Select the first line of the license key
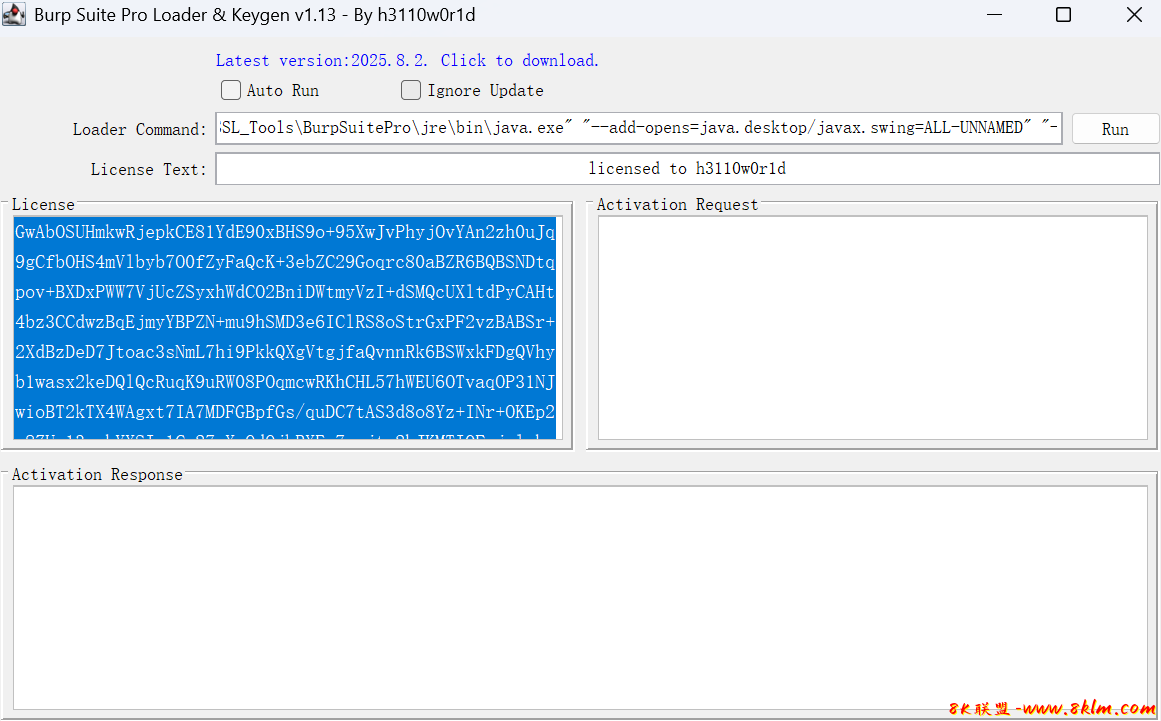The height and width of the screenshot is (721, 1161). [285, 232]
